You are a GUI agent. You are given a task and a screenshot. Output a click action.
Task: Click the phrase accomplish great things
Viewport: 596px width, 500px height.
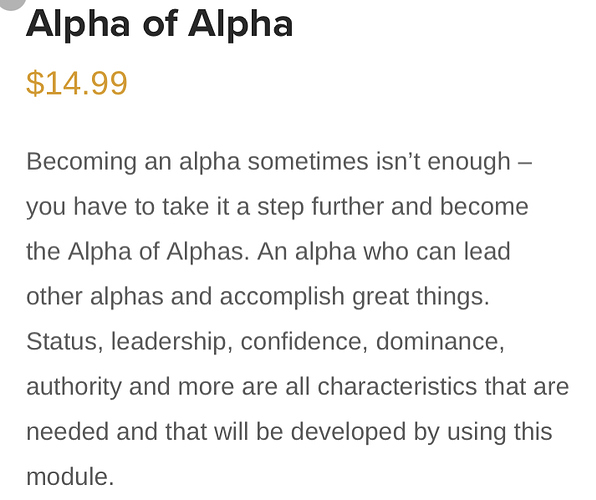click(x=355, y=297)
